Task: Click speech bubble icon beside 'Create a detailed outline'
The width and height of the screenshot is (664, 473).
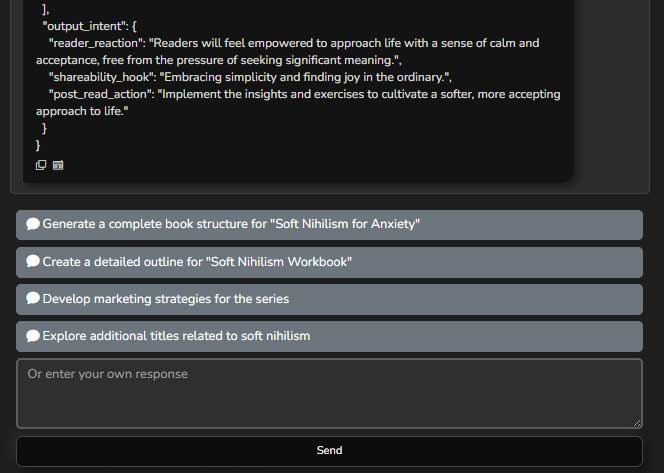Action: point(33,262)
